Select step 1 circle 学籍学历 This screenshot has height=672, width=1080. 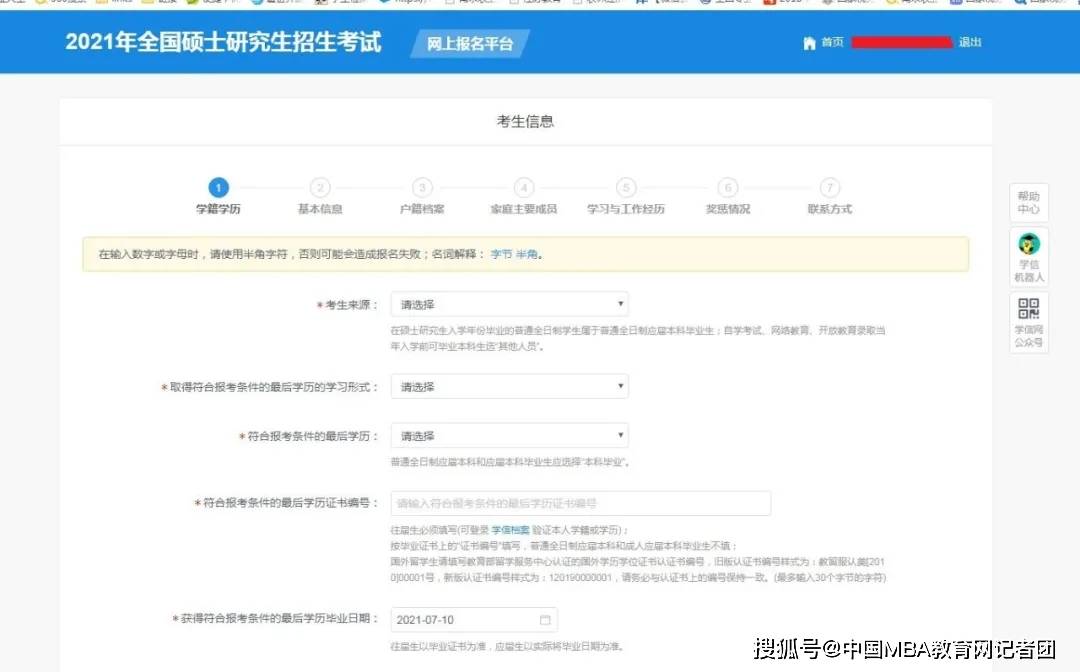coord(218,187)
